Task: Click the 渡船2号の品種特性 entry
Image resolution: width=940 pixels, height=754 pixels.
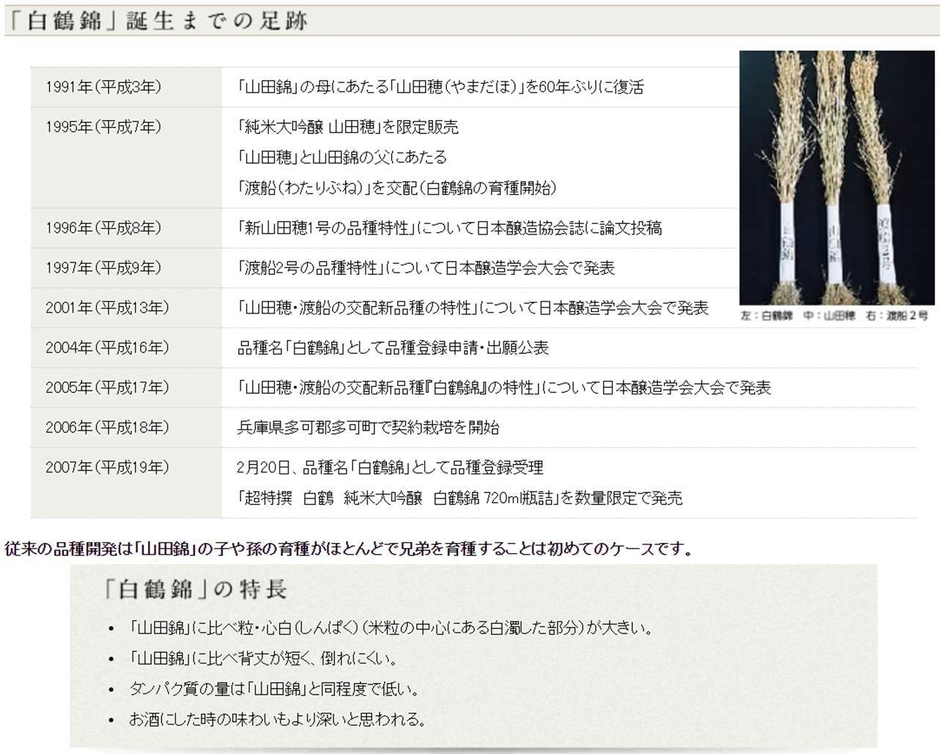Action: tap(425, 268)
